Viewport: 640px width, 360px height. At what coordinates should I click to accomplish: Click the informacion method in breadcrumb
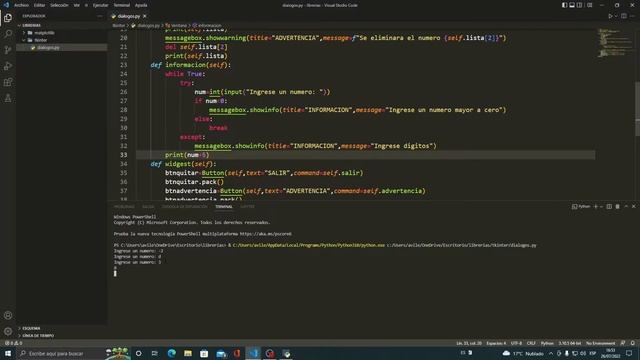click(x=207, y=25)
